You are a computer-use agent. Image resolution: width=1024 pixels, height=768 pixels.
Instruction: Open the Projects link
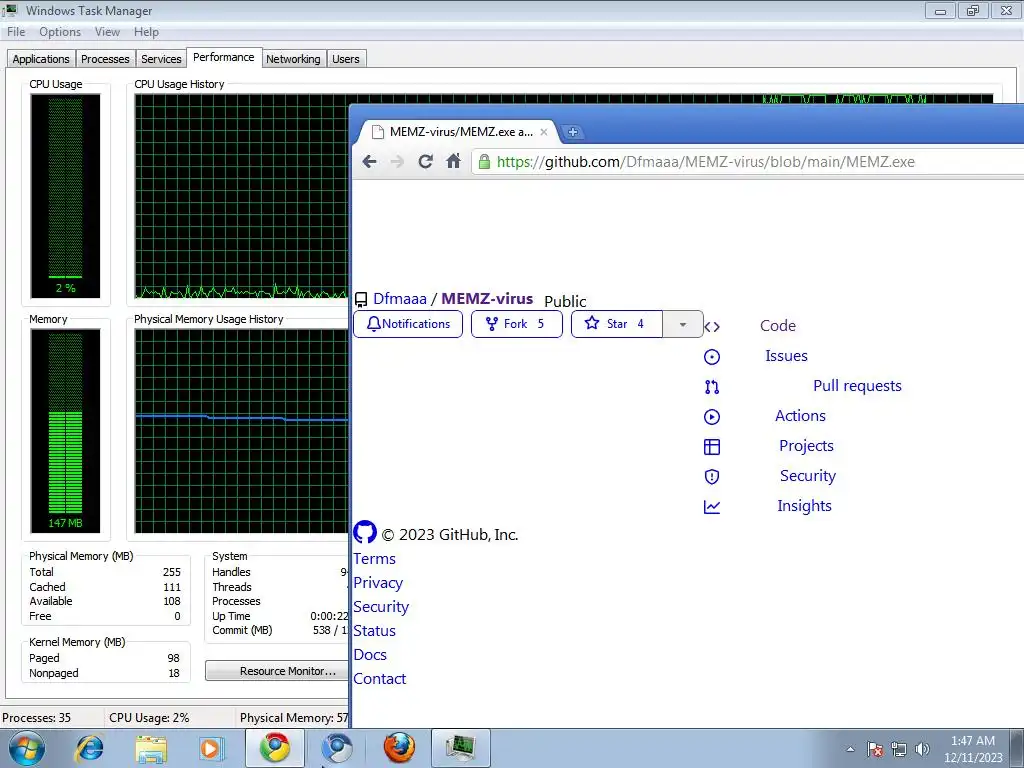click(x=806, y=446)
